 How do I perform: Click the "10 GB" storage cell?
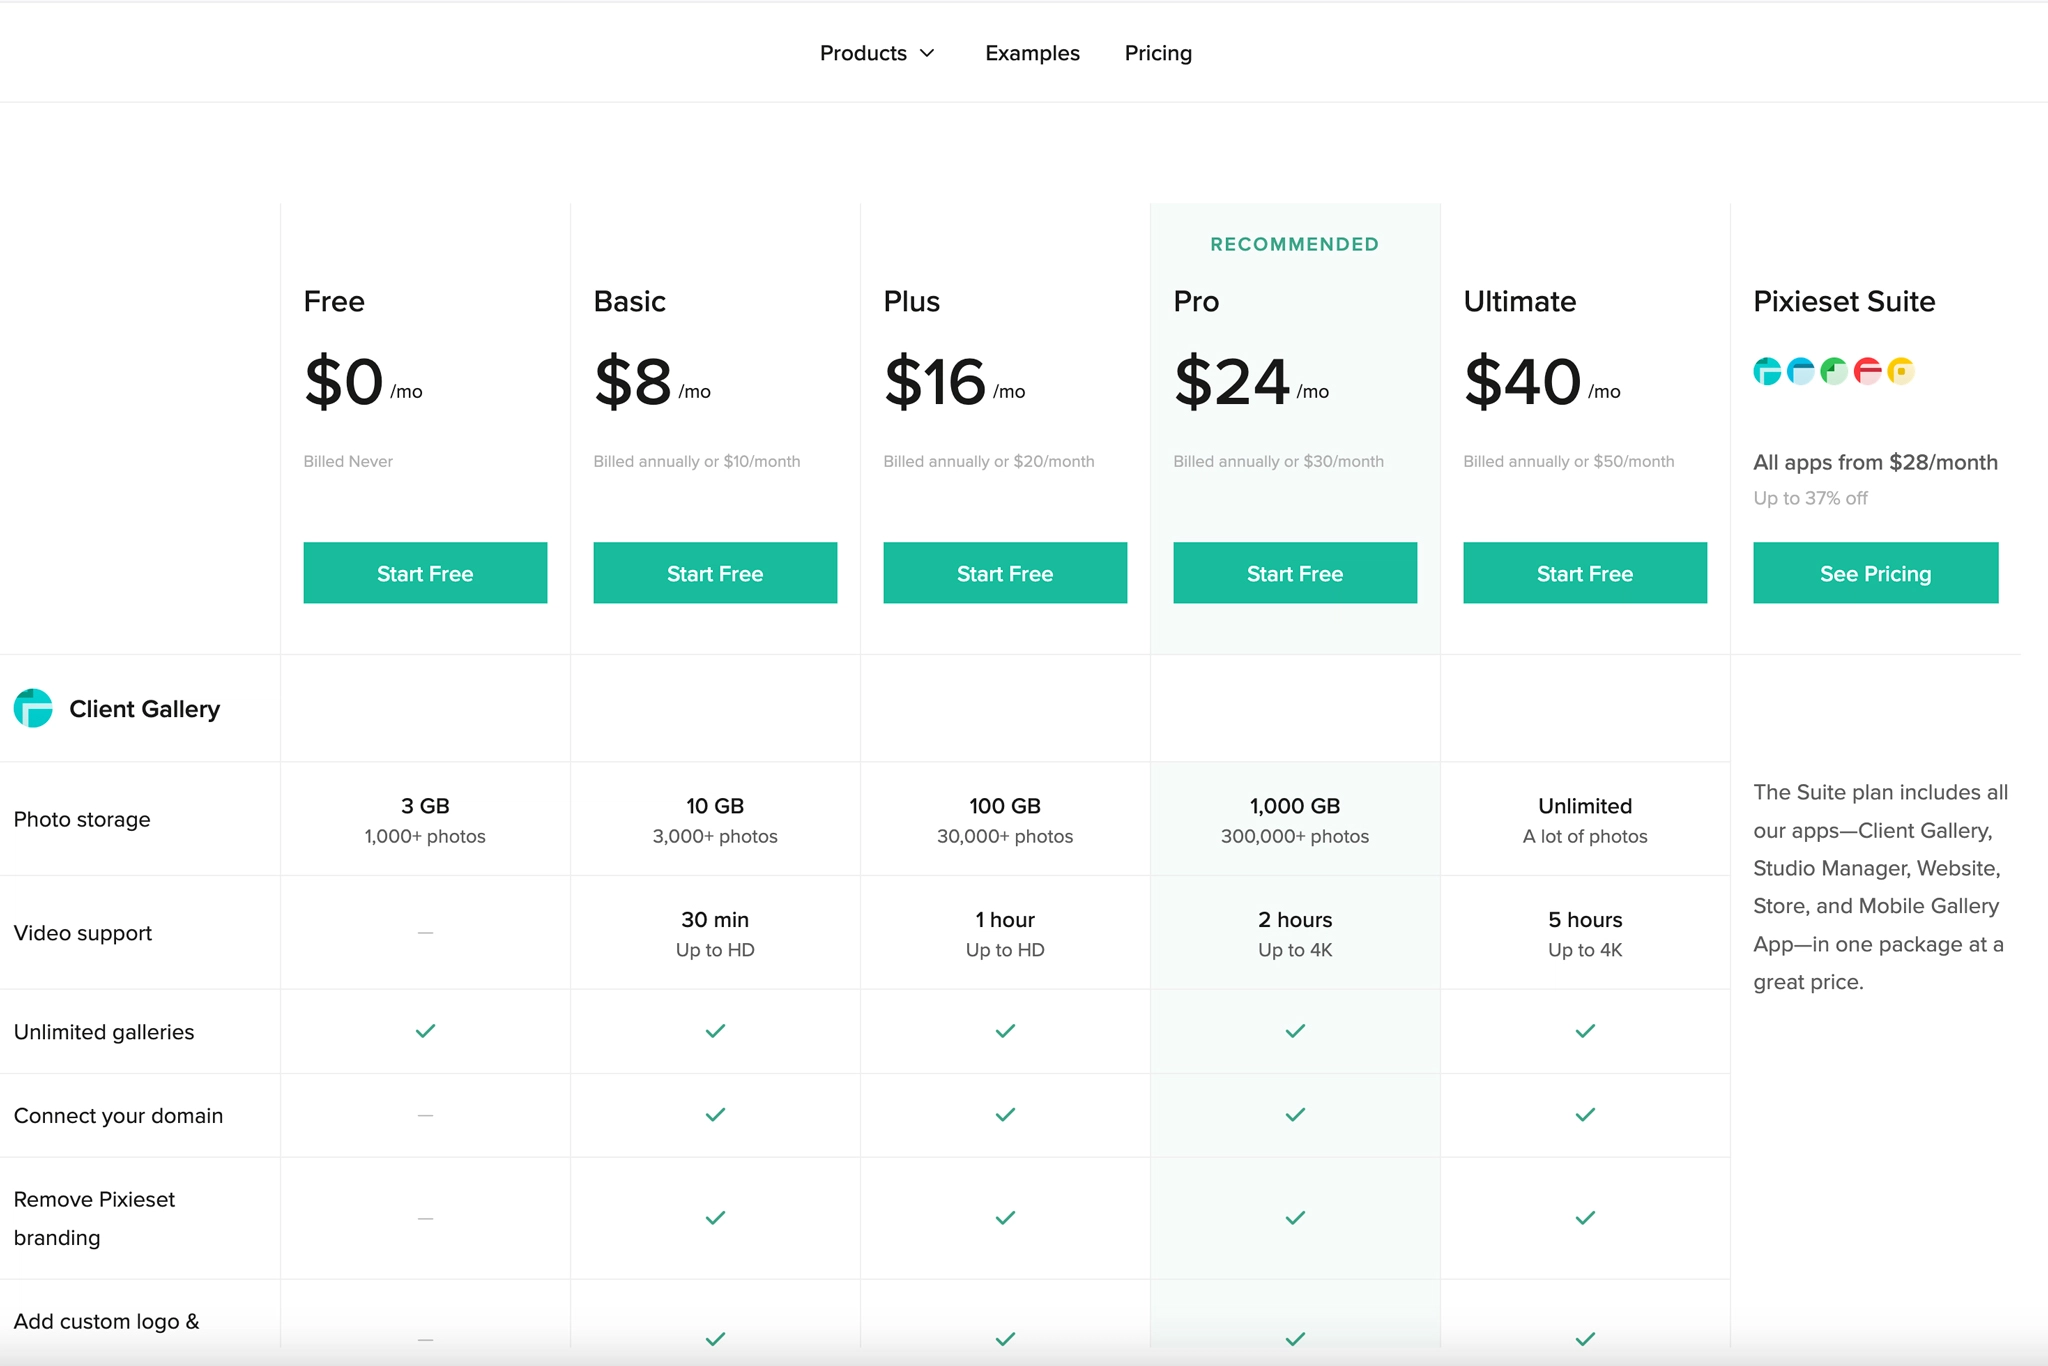tap(715, 820)
